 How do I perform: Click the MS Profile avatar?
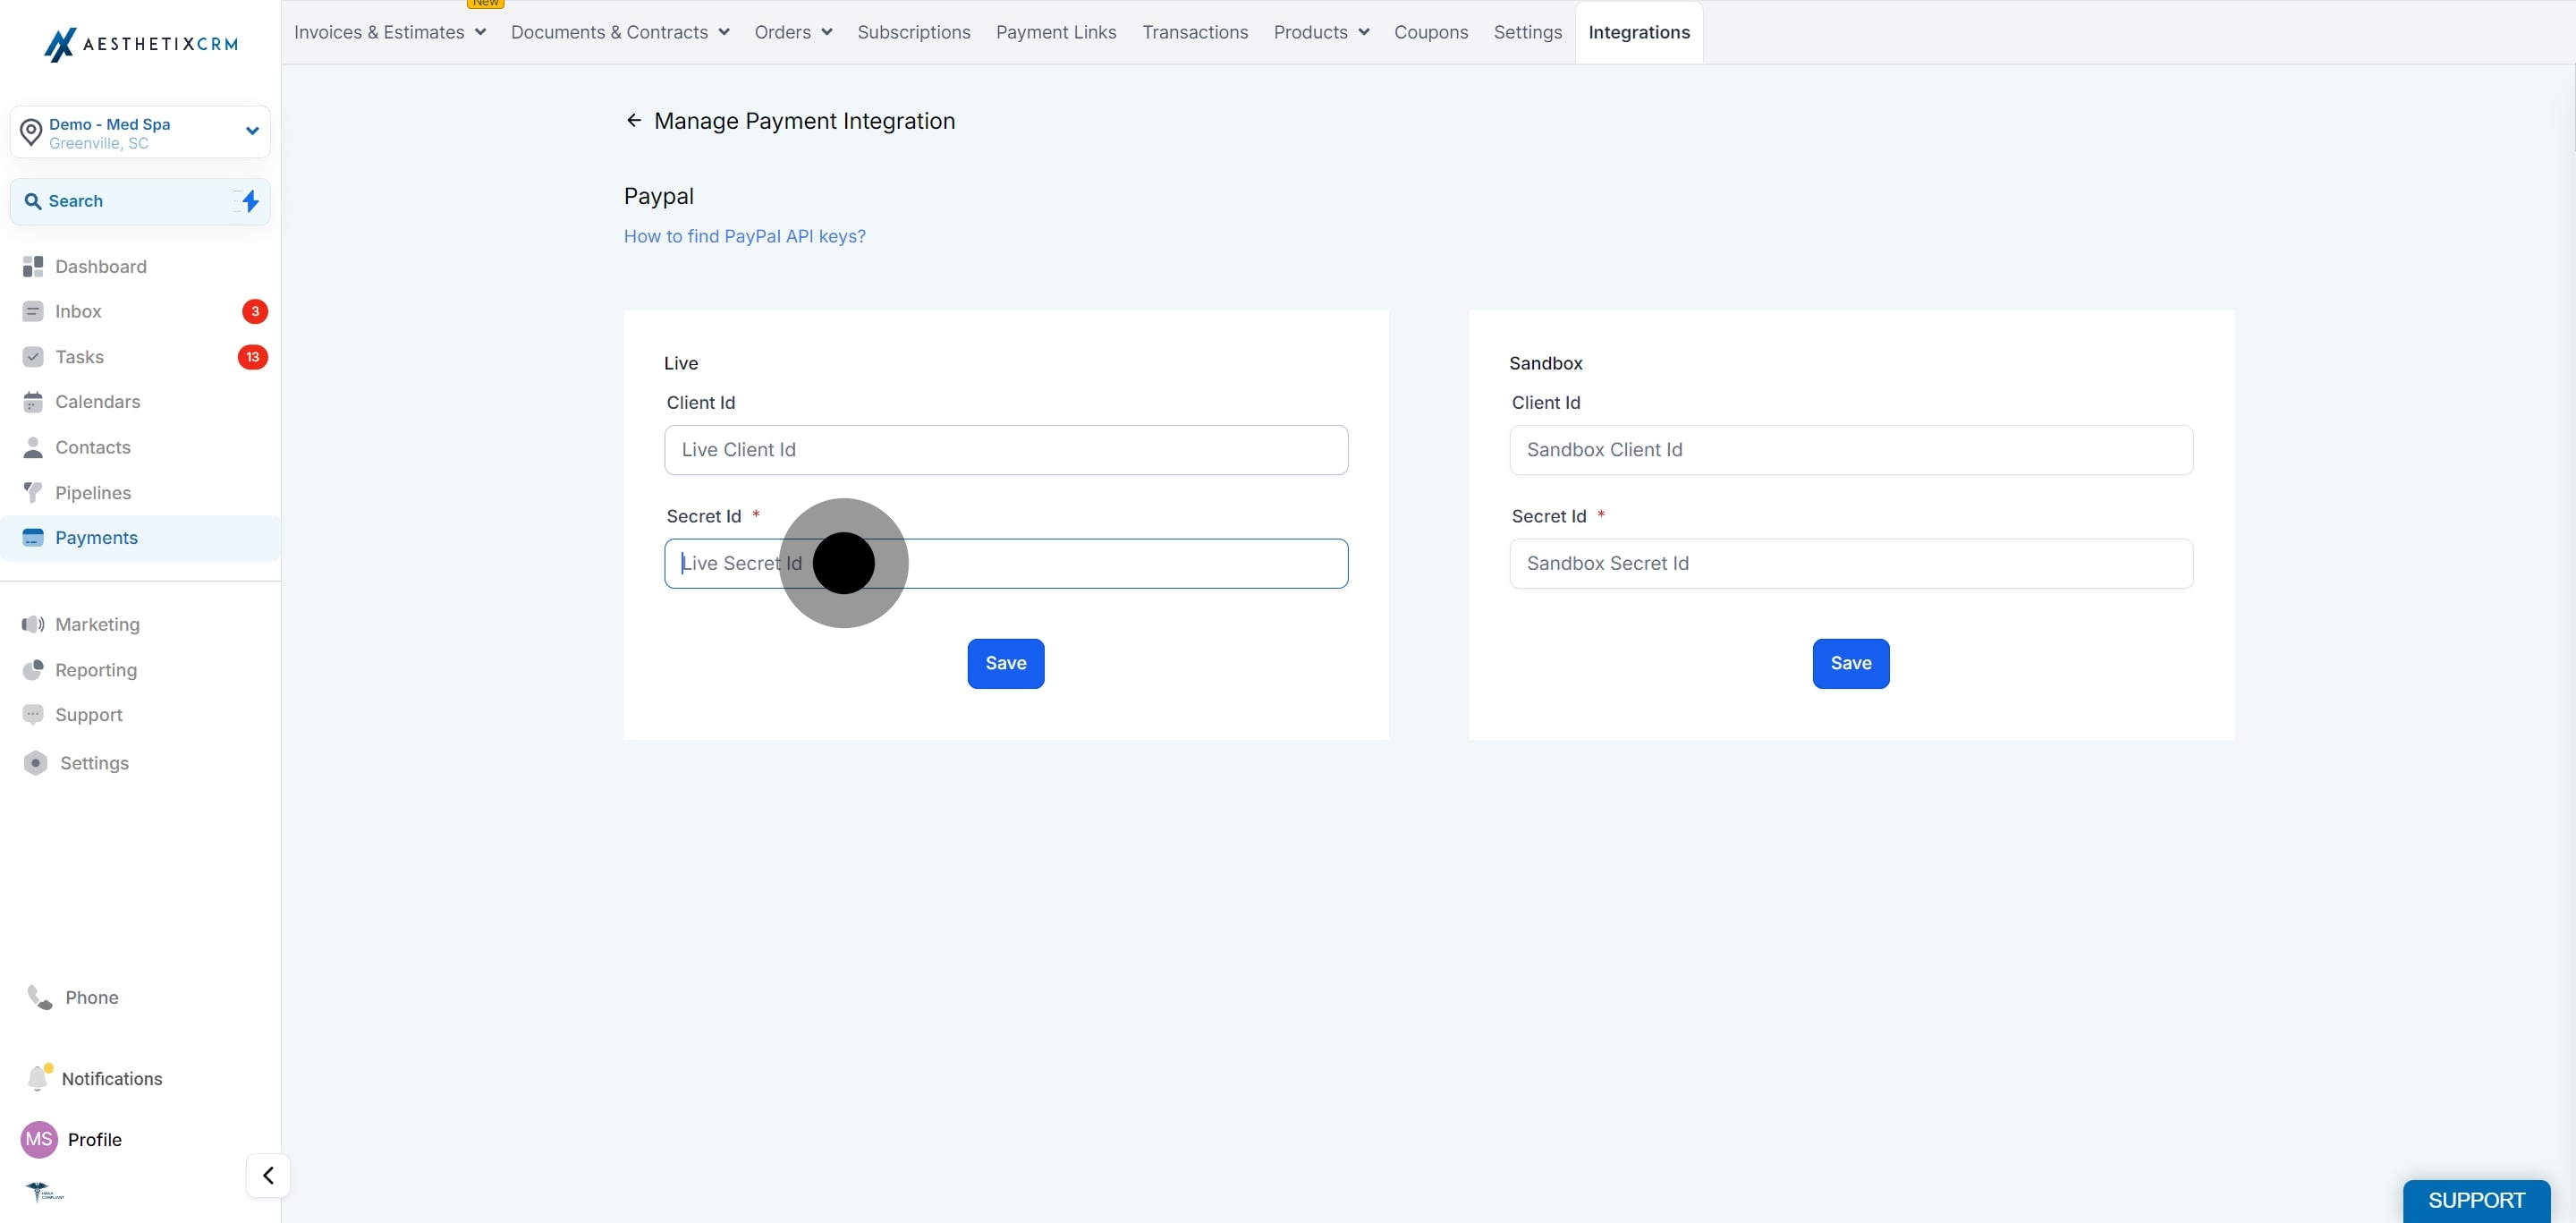click(39, 1139)
